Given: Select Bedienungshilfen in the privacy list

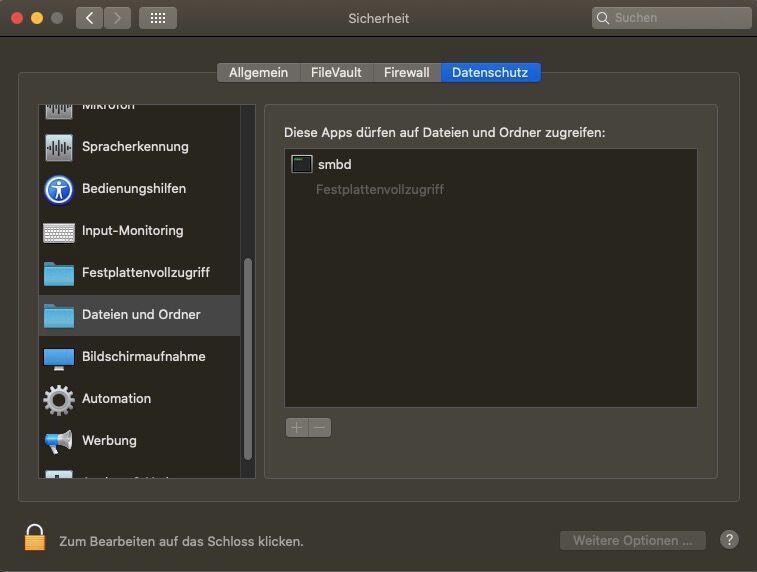Looking at the screenshot, I should (x=140, y=189).
